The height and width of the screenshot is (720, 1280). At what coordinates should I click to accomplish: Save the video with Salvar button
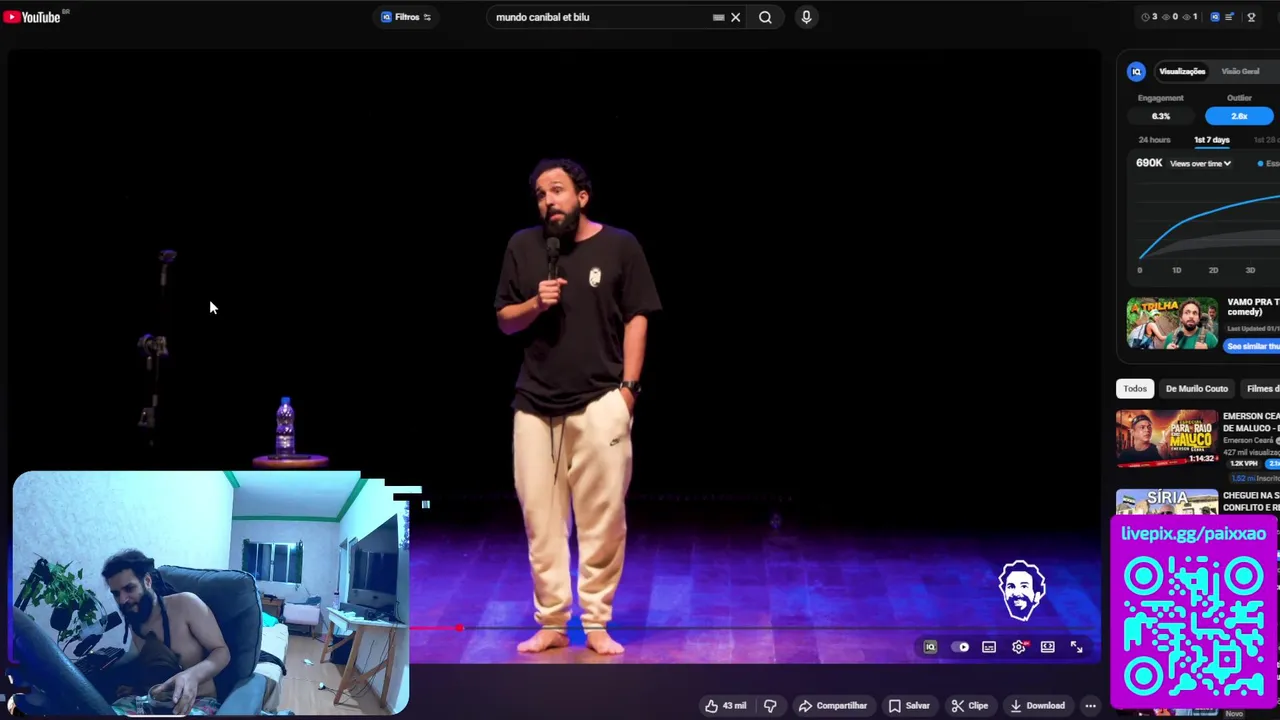909,706
